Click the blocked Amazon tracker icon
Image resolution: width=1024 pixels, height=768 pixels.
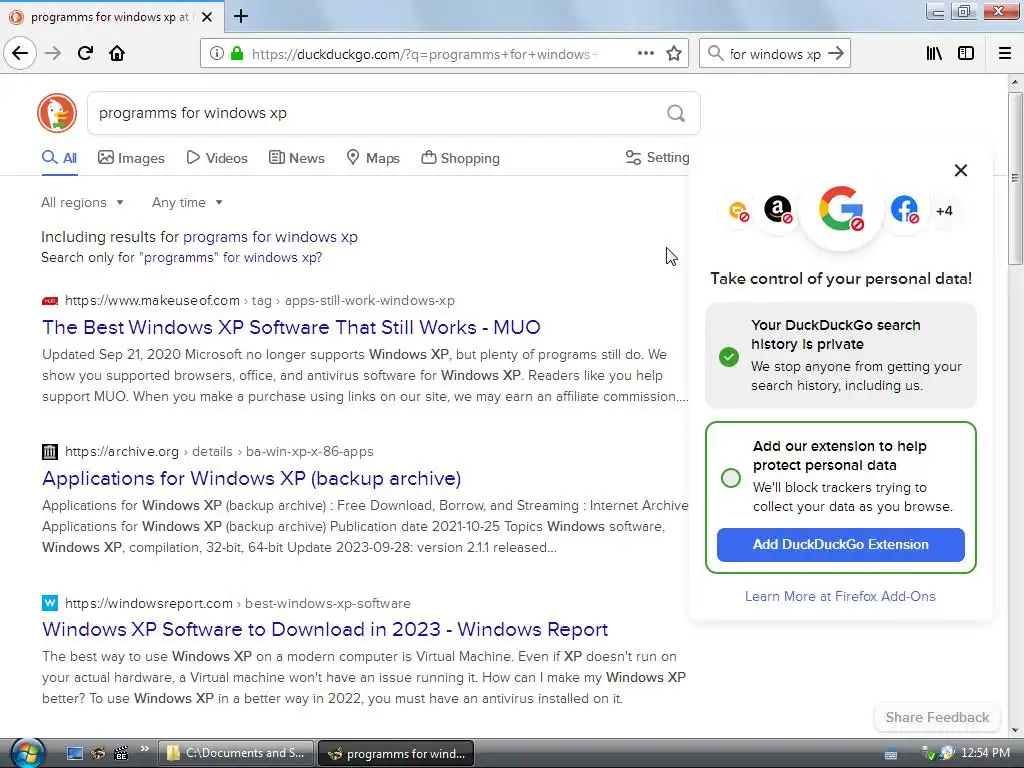pyautogui.click(x=778, y=210)
